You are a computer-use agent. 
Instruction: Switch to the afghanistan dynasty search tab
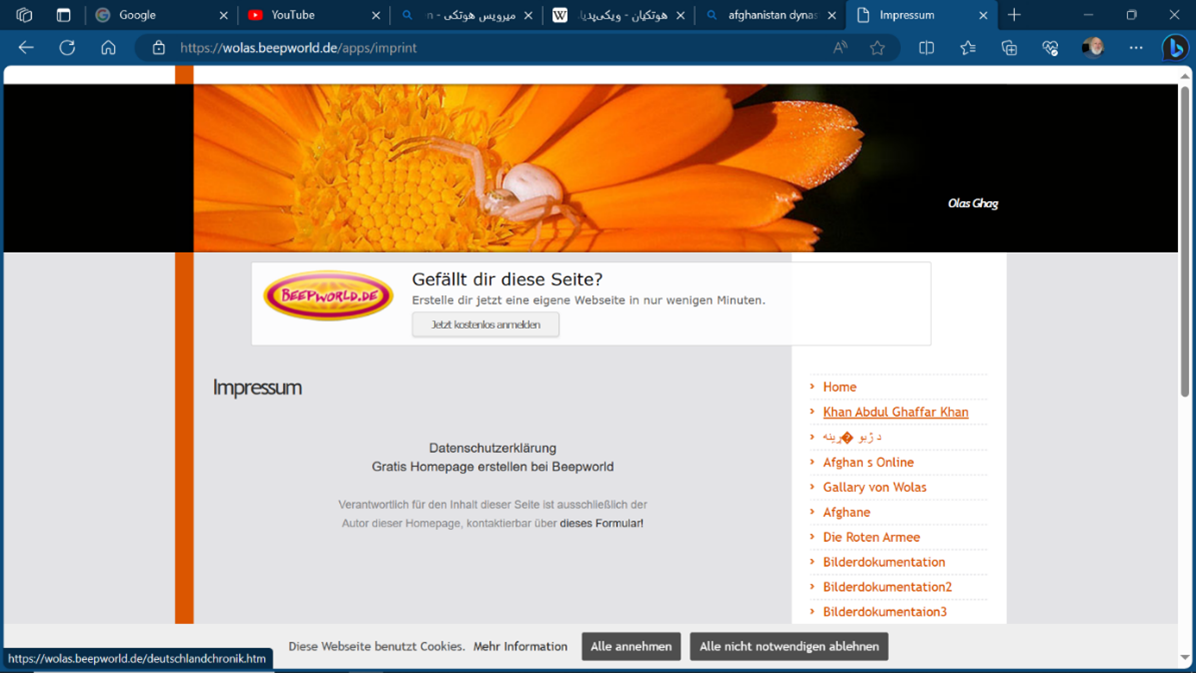pos(770,15)
